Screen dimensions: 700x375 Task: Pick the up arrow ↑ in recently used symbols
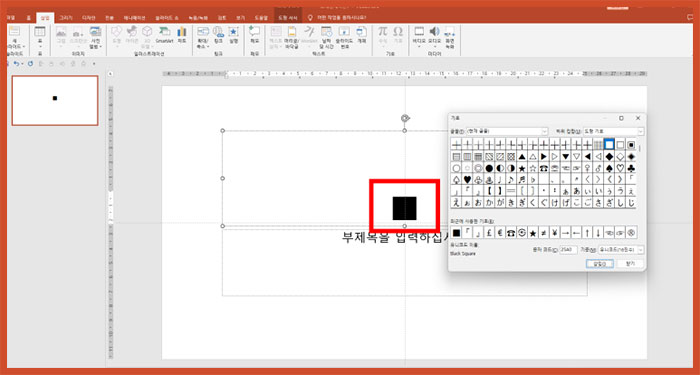tap(587, 233)
